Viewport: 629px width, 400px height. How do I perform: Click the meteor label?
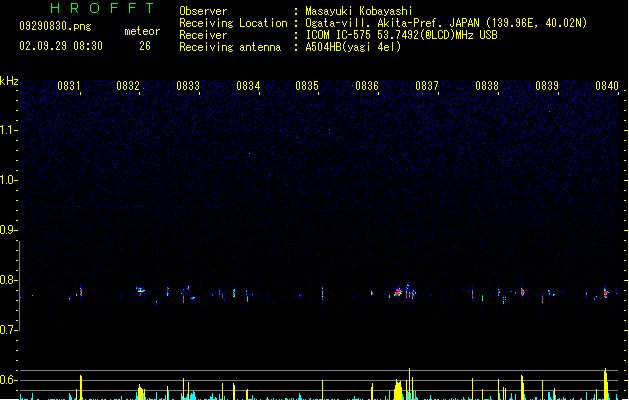click(x=142, y=31)
